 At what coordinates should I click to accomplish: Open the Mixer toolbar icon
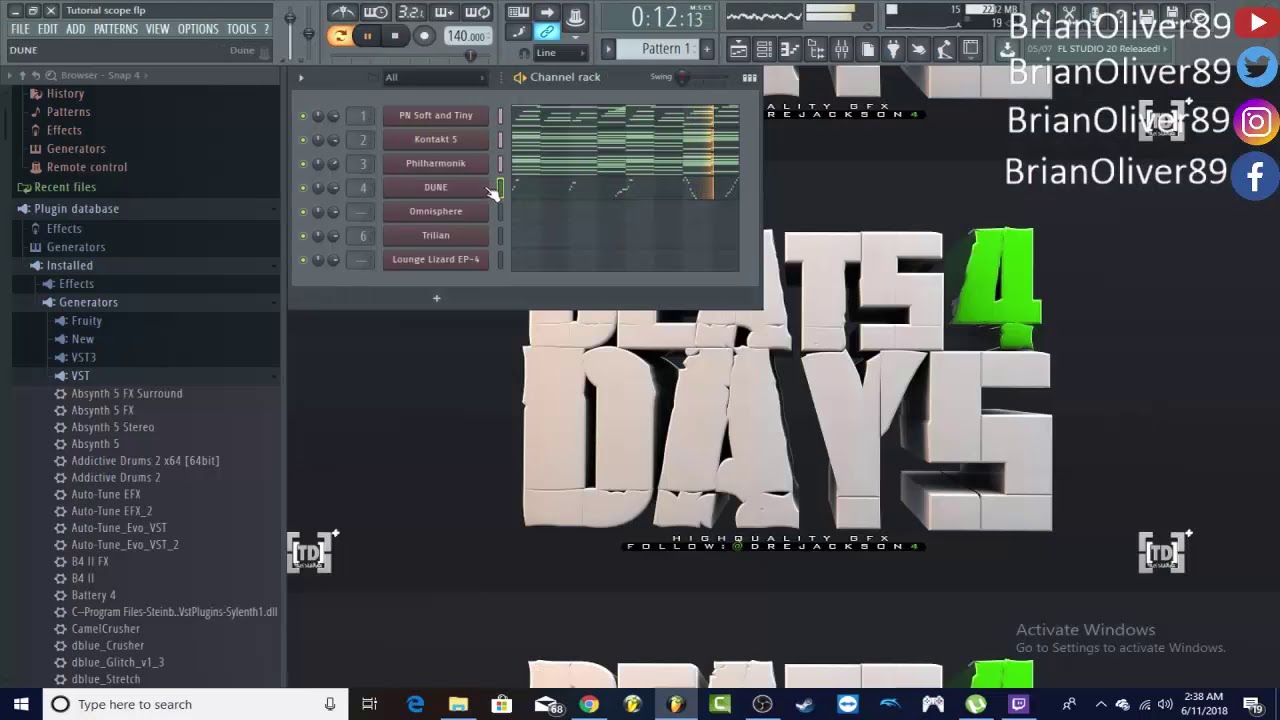coord(842,49)
